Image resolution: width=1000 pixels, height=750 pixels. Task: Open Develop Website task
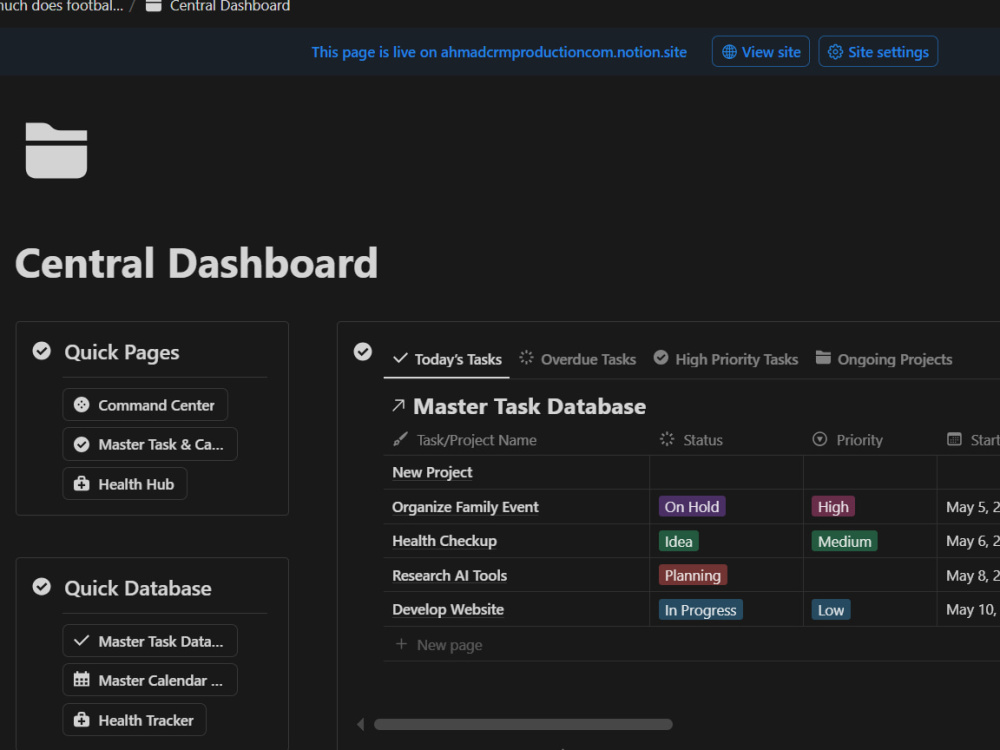[x=448, y=610]
